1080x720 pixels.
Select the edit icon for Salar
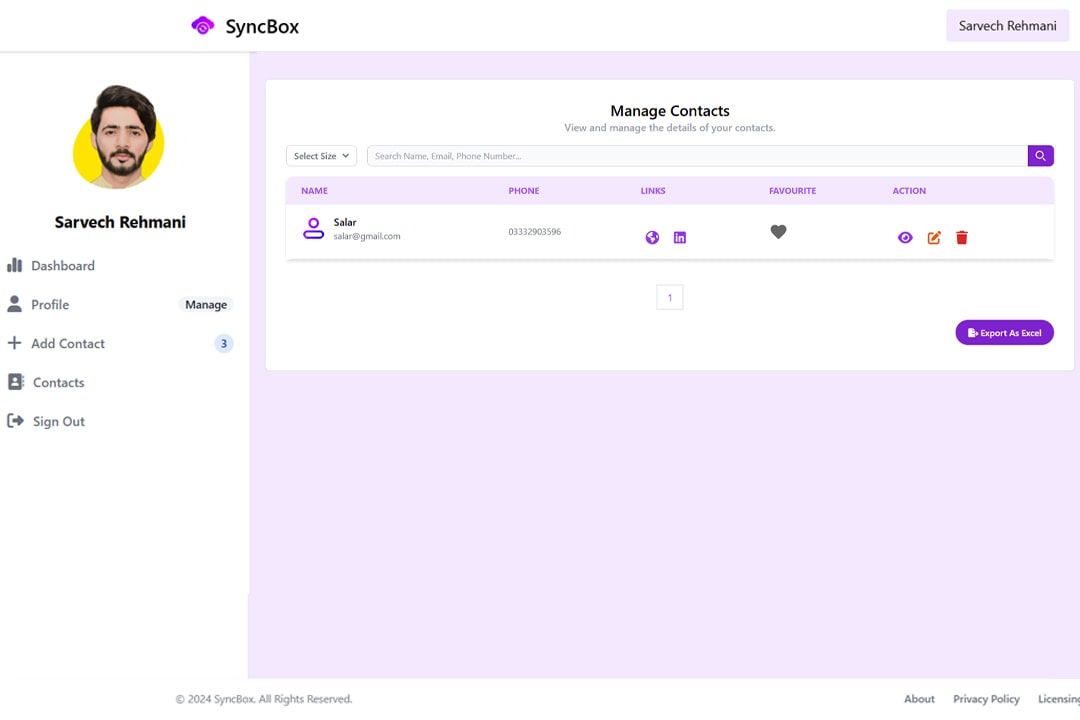coord(934,237)
